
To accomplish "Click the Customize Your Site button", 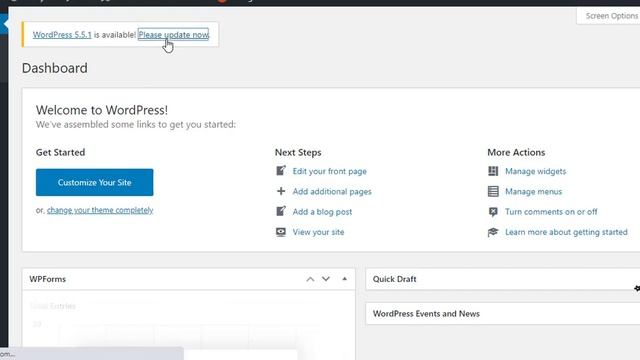I will (x=95, y=182).
